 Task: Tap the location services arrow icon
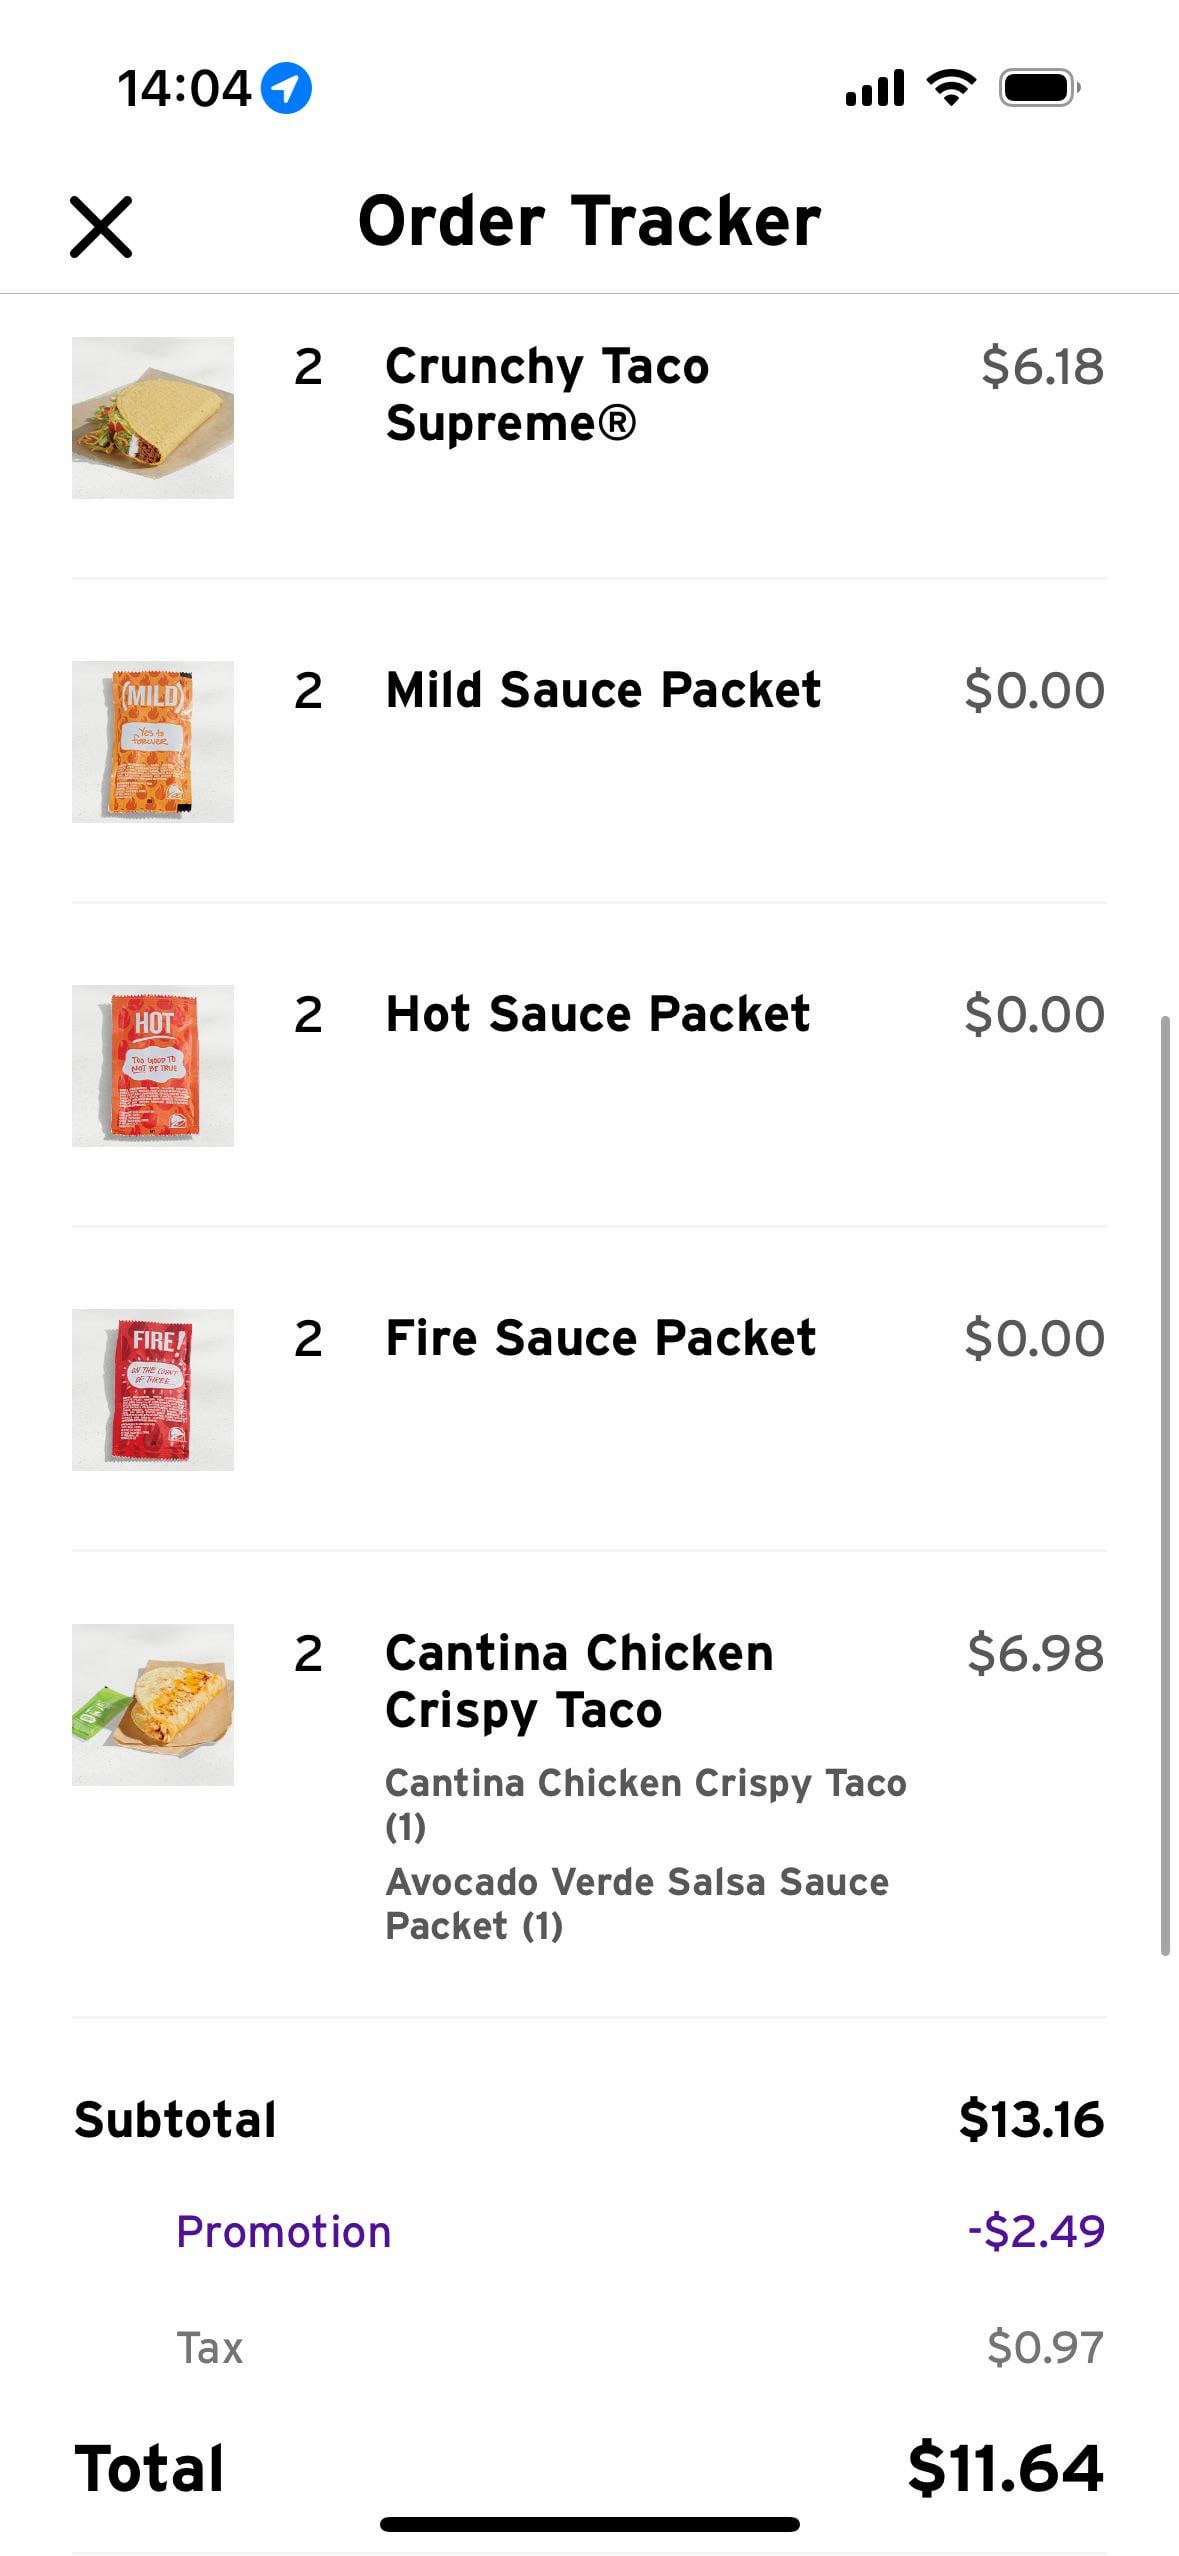tap(286, 88)
